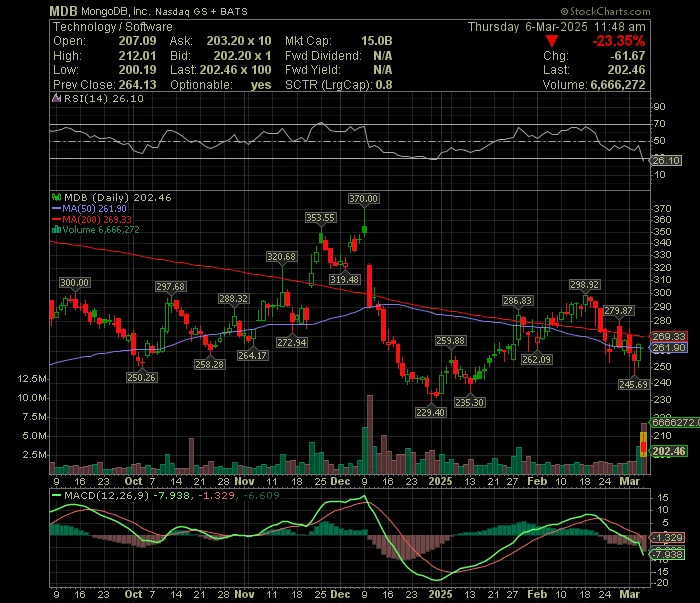Image resolution: width=700 pixels, height=603 pixels.
Task: Click the 320.68 price label
Action: (x=281, y=257)
